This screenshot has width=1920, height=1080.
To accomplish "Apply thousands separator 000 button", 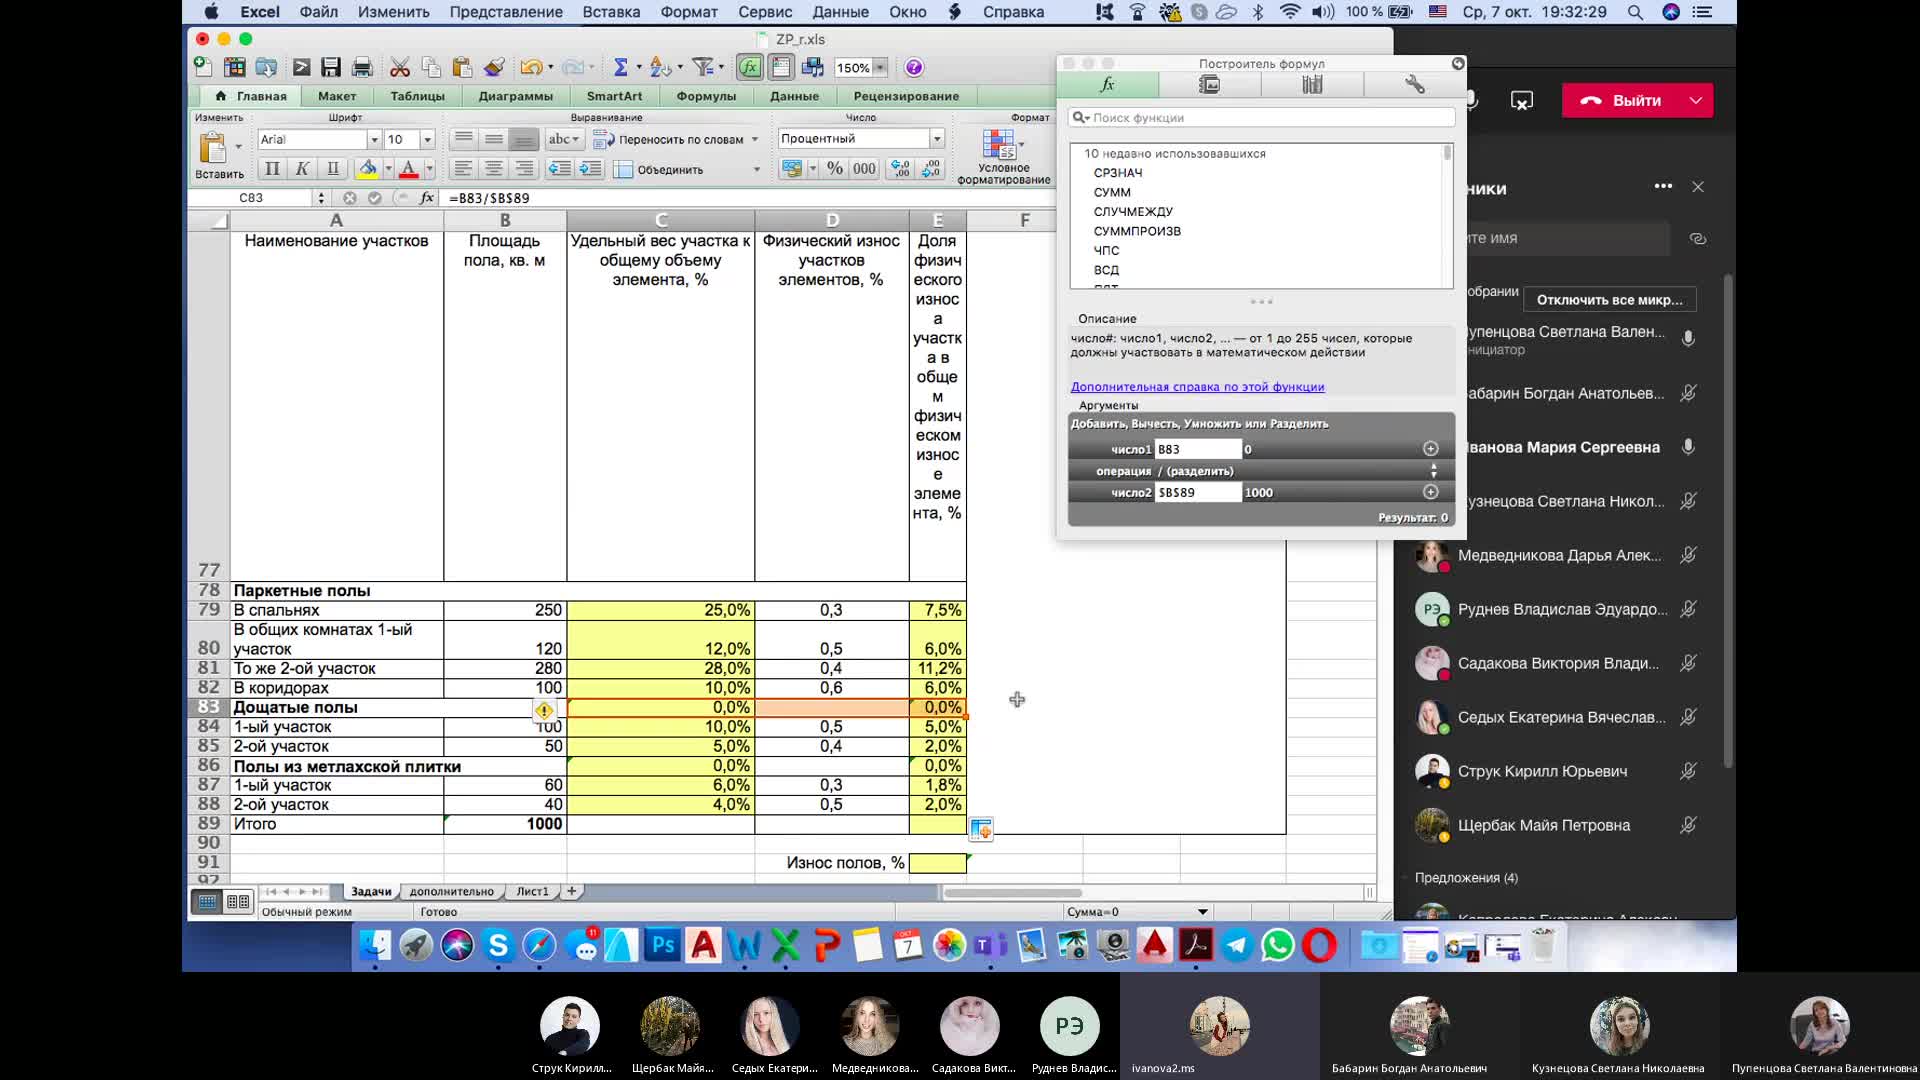I will [864, 169].
